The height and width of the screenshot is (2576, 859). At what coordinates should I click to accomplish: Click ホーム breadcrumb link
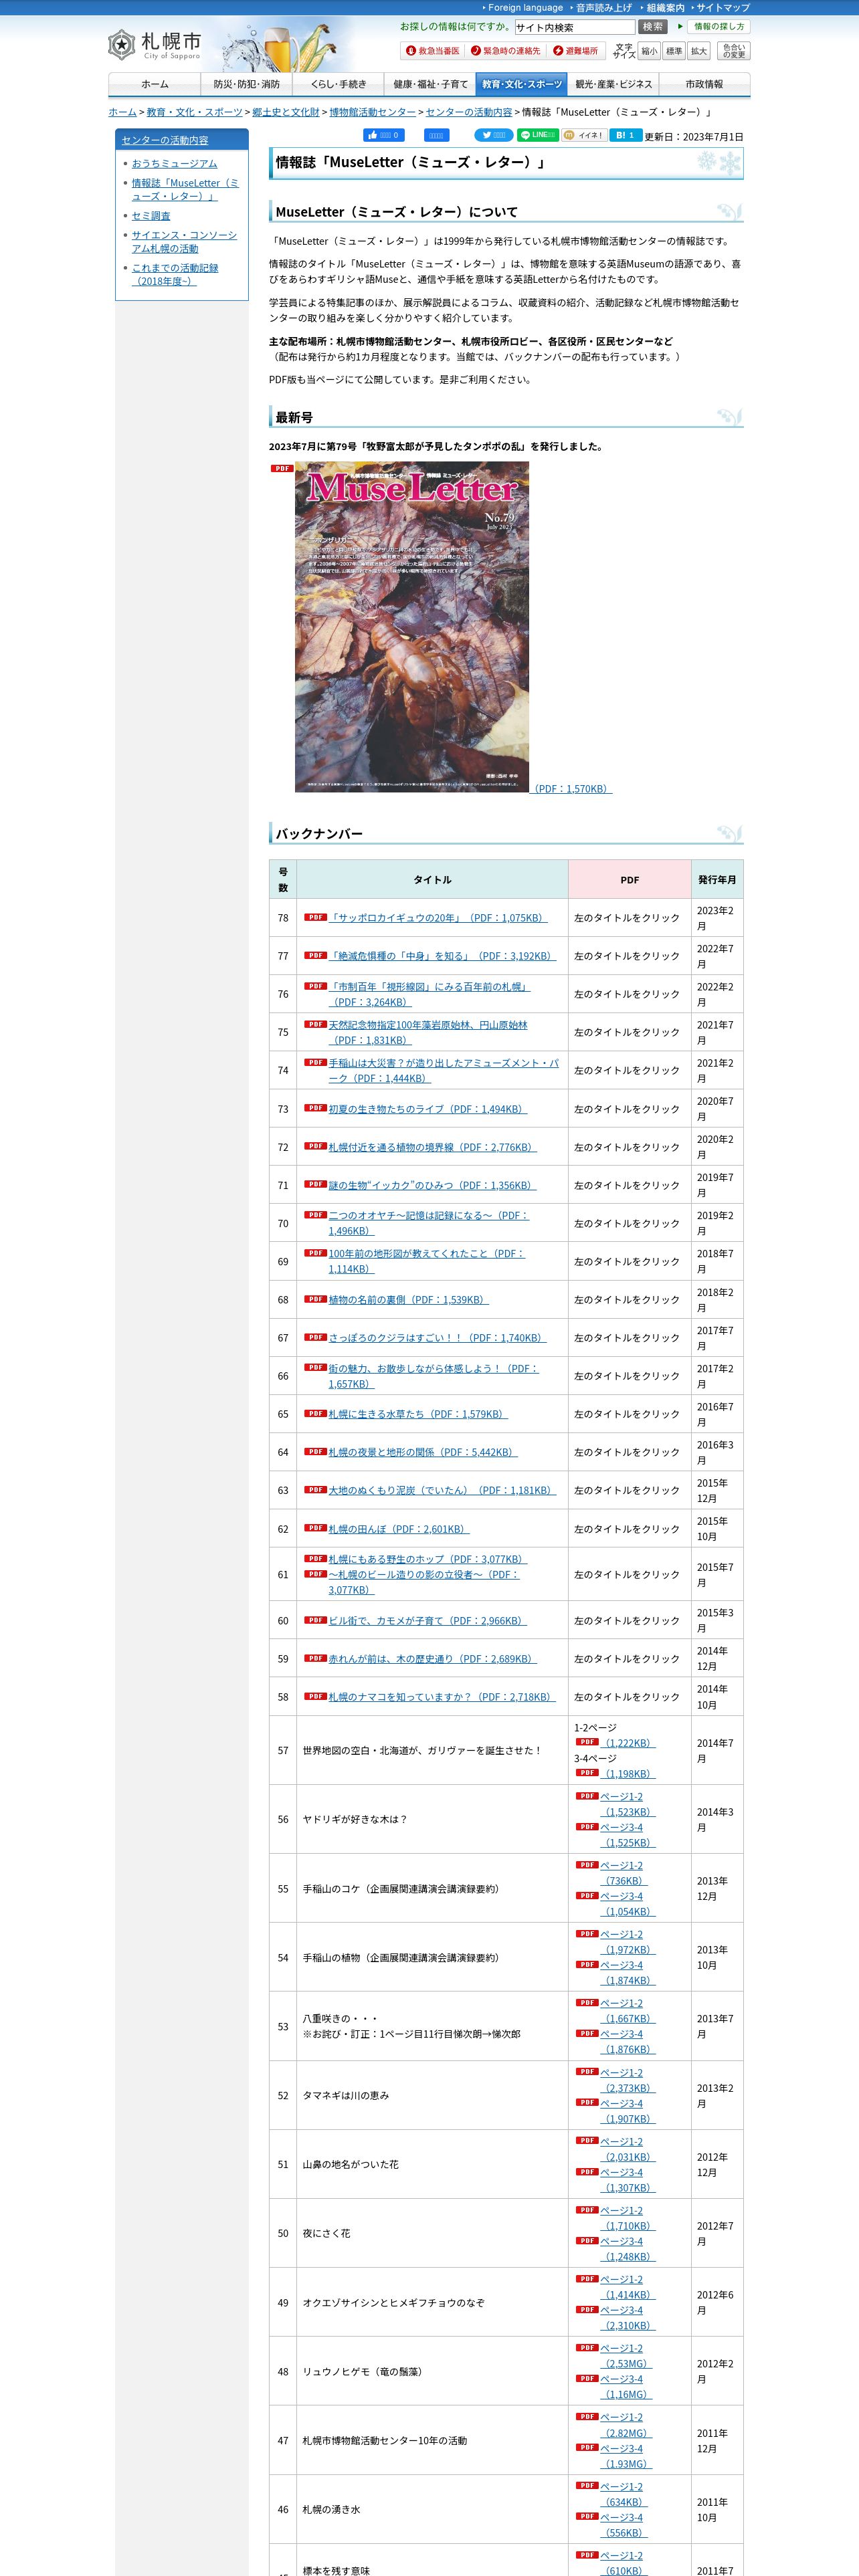[x=122, y=112]
